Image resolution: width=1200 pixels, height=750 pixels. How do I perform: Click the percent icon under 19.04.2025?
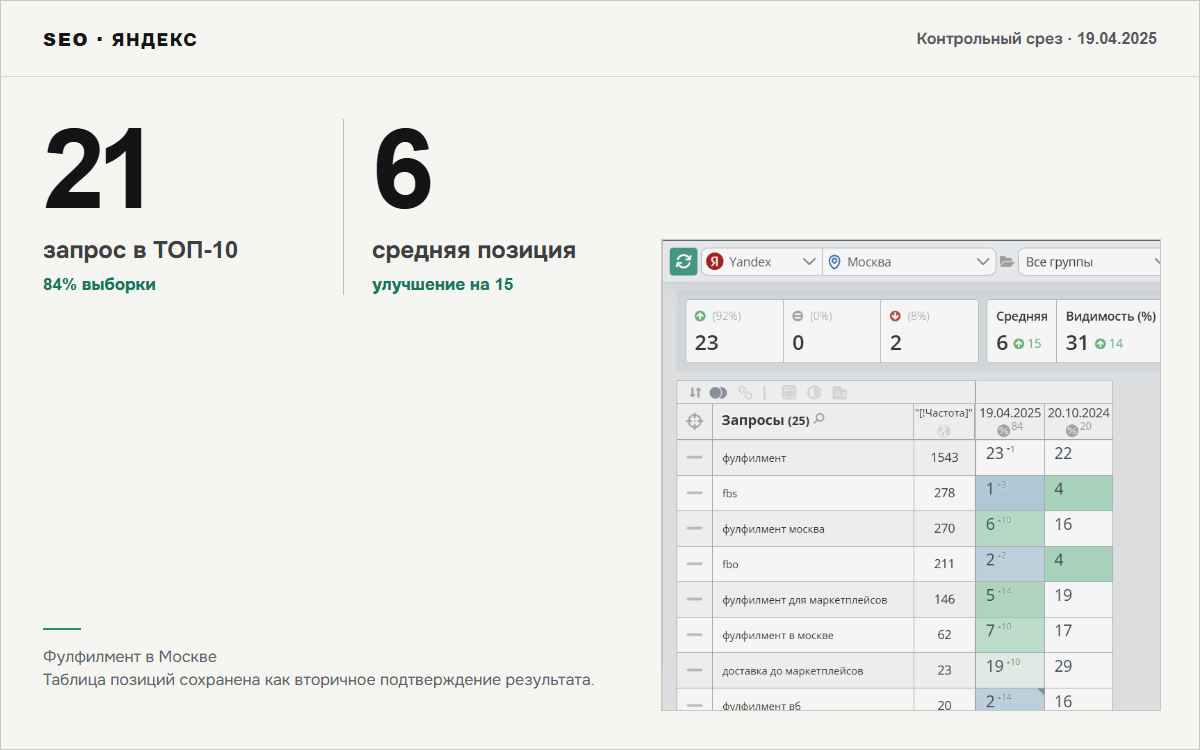[1003, 431]
